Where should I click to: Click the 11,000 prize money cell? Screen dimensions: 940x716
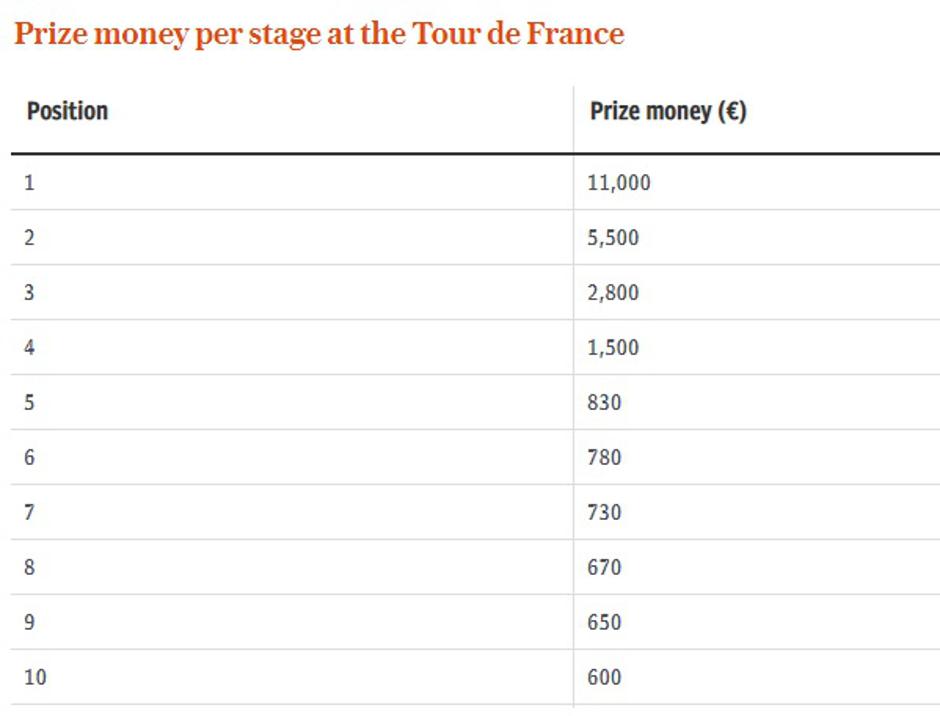619,183
